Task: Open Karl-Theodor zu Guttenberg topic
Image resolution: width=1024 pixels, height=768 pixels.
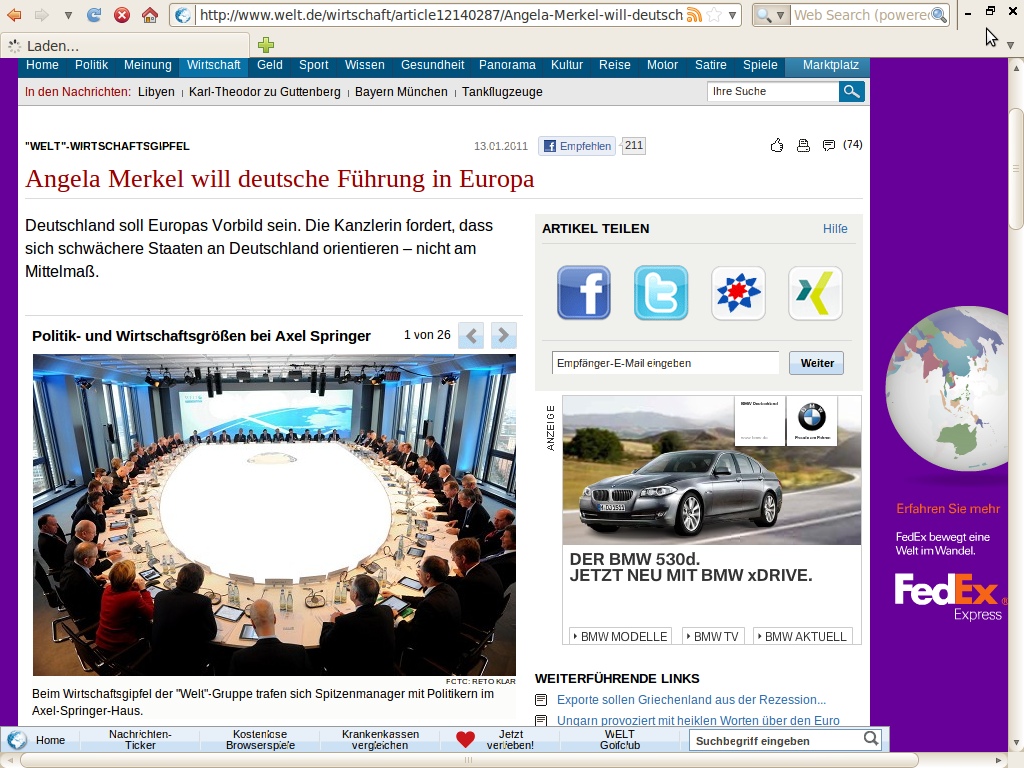Action: click(x=264, y=92)
